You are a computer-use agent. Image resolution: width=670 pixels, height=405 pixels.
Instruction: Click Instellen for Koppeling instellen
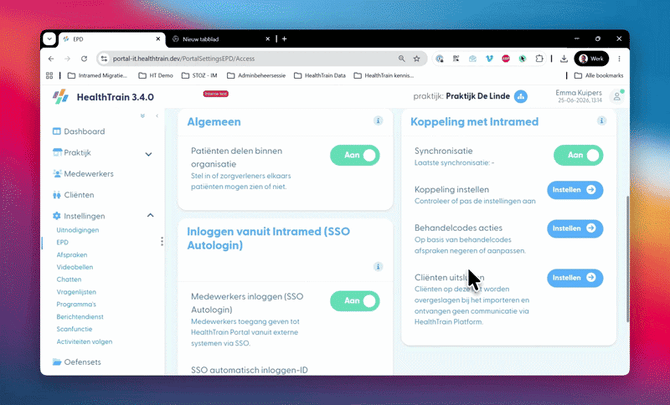pos(575,190)
